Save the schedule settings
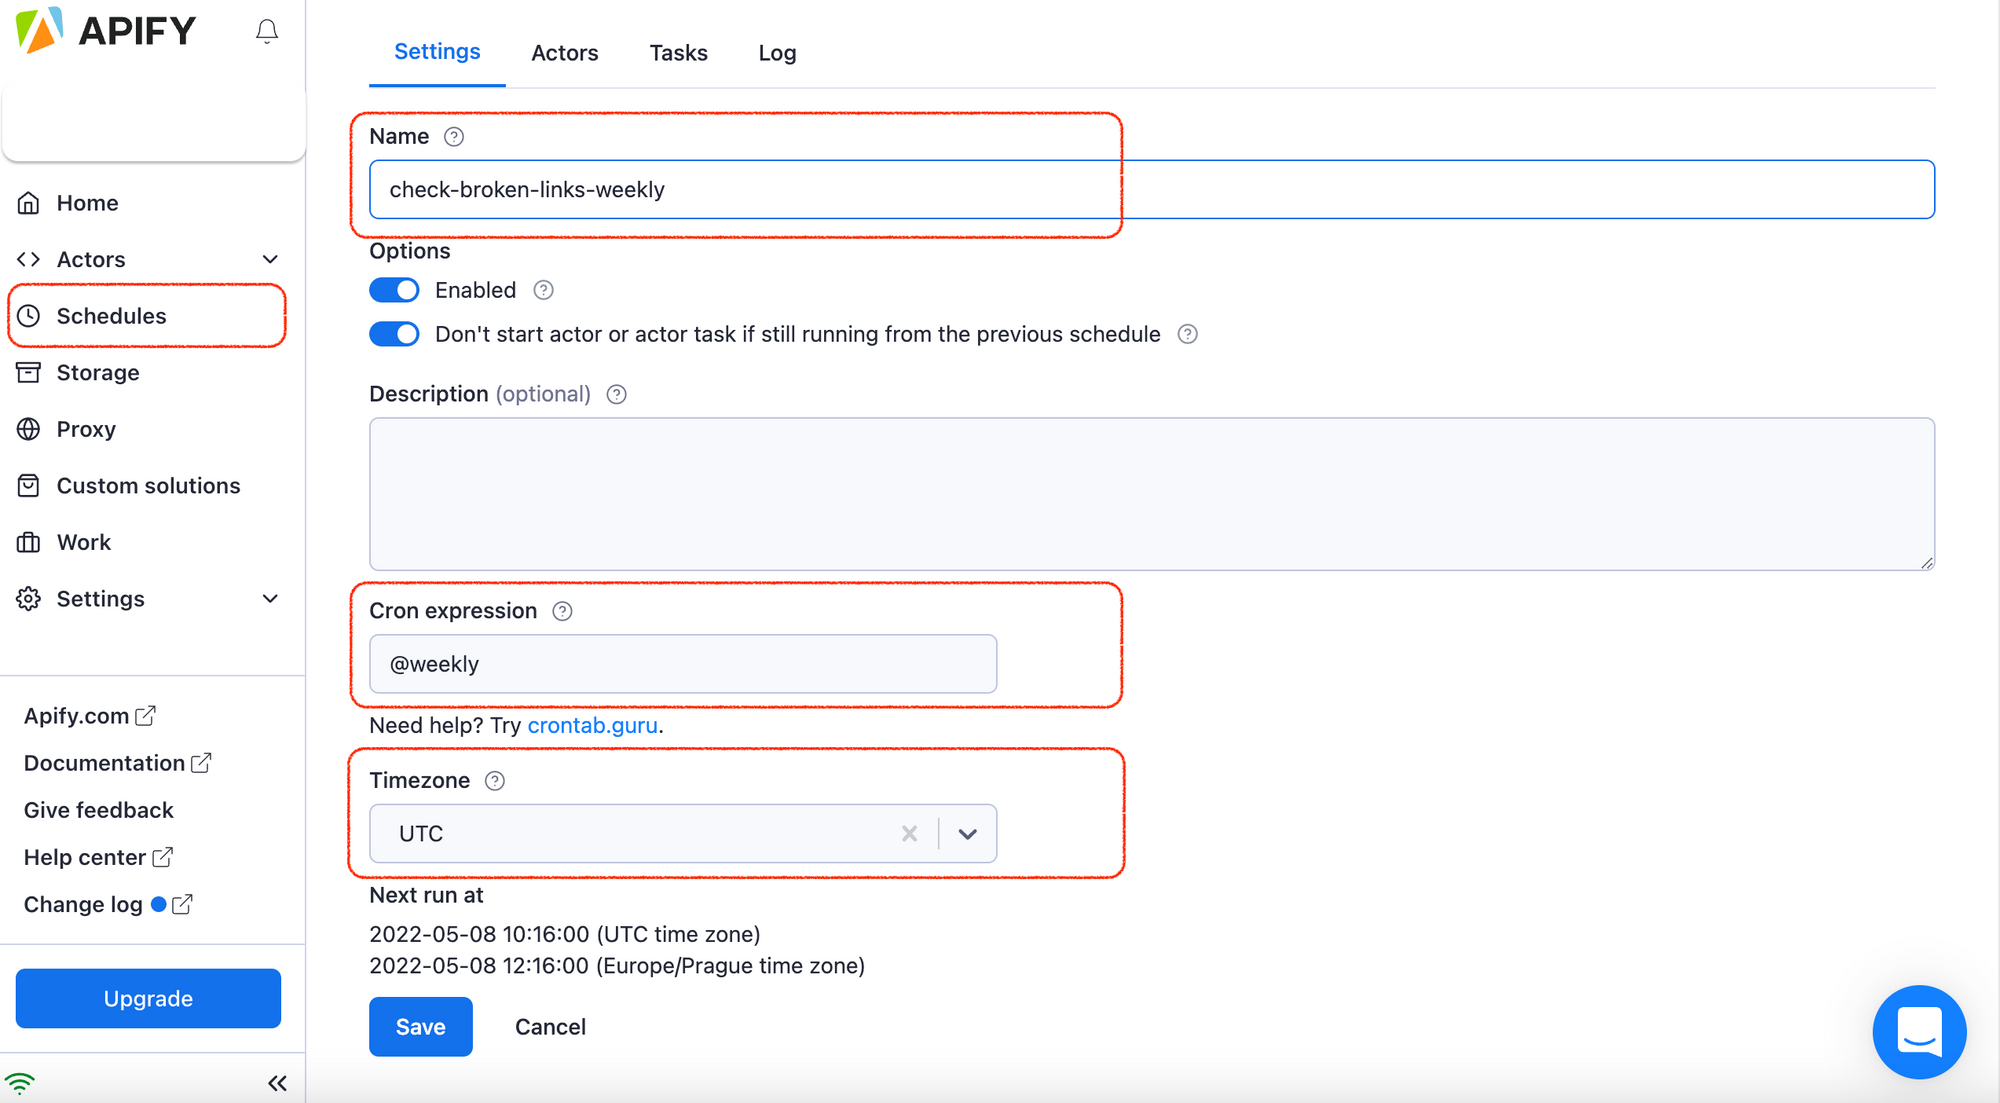 (x=421, y=1027)
